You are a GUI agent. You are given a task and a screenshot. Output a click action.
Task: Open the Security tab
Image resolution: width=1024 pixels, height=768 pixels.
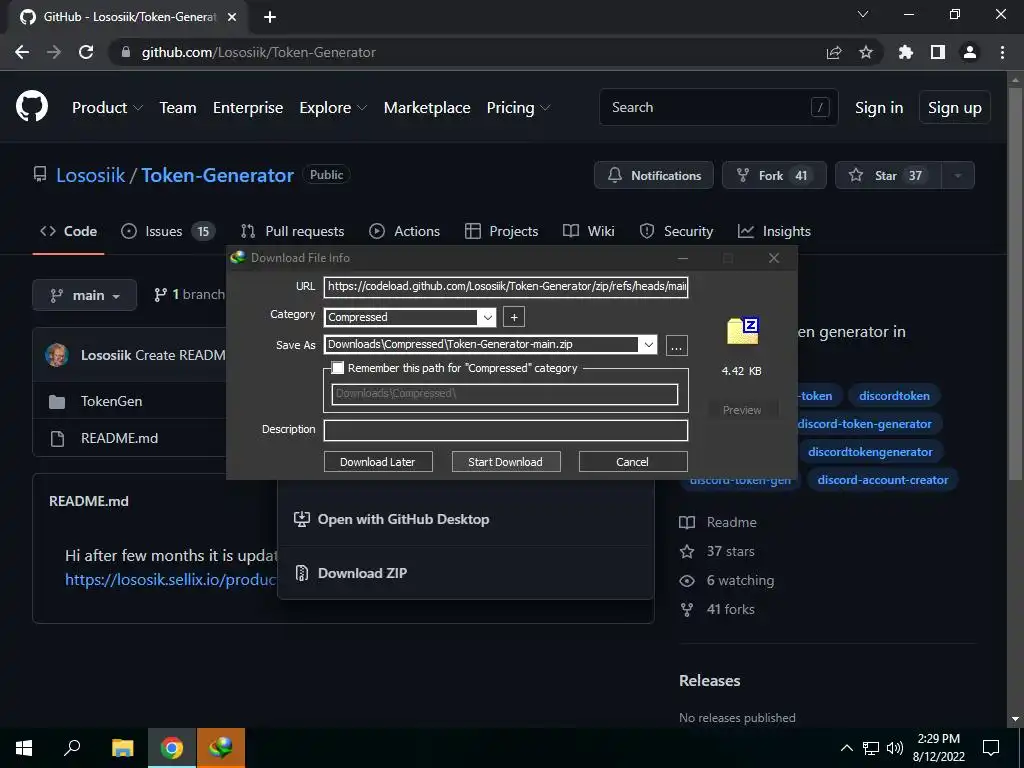click(676, 231)
